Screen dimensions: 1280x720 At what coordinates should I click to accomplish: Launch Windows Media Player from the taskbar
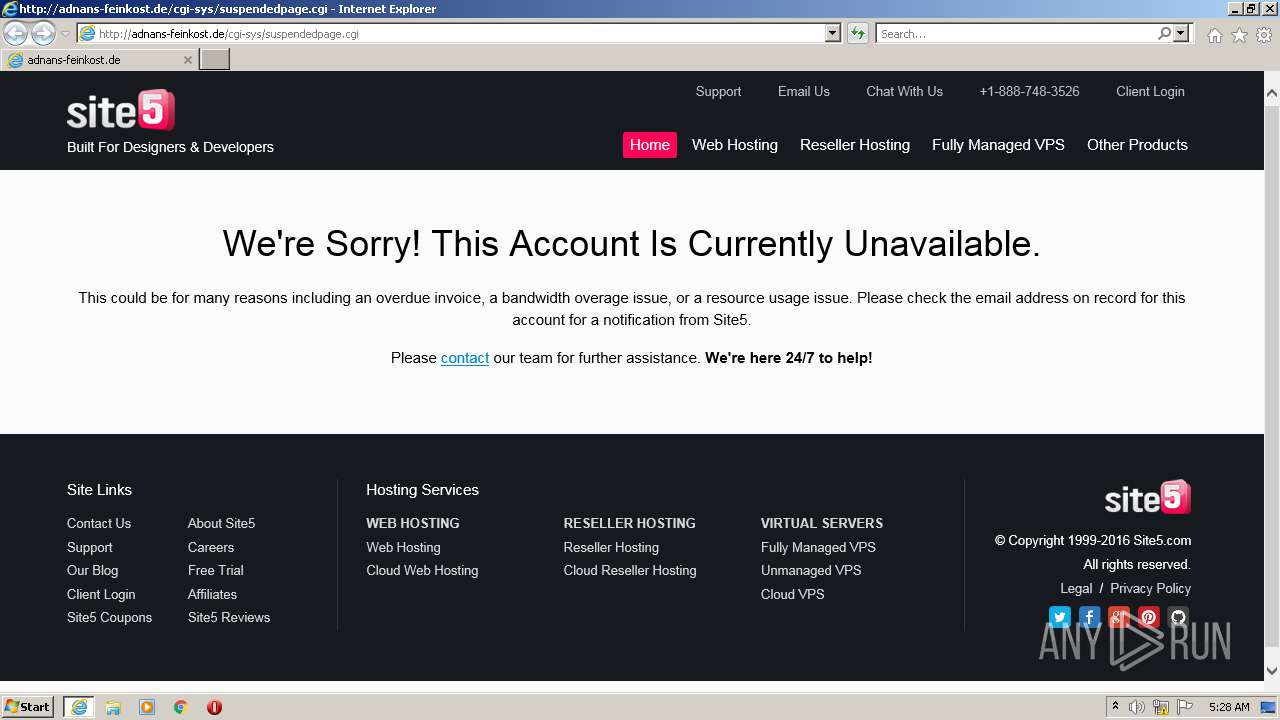click(x=147, y=707)
